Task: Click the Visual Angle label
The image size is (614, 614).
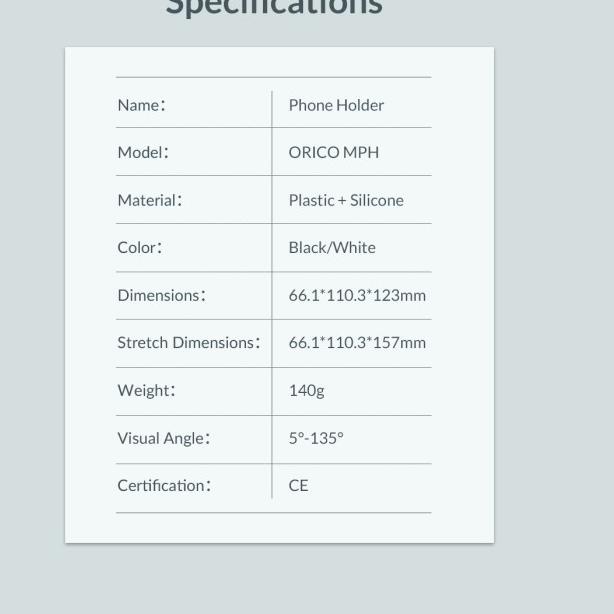Action: (x=163, y=438)
